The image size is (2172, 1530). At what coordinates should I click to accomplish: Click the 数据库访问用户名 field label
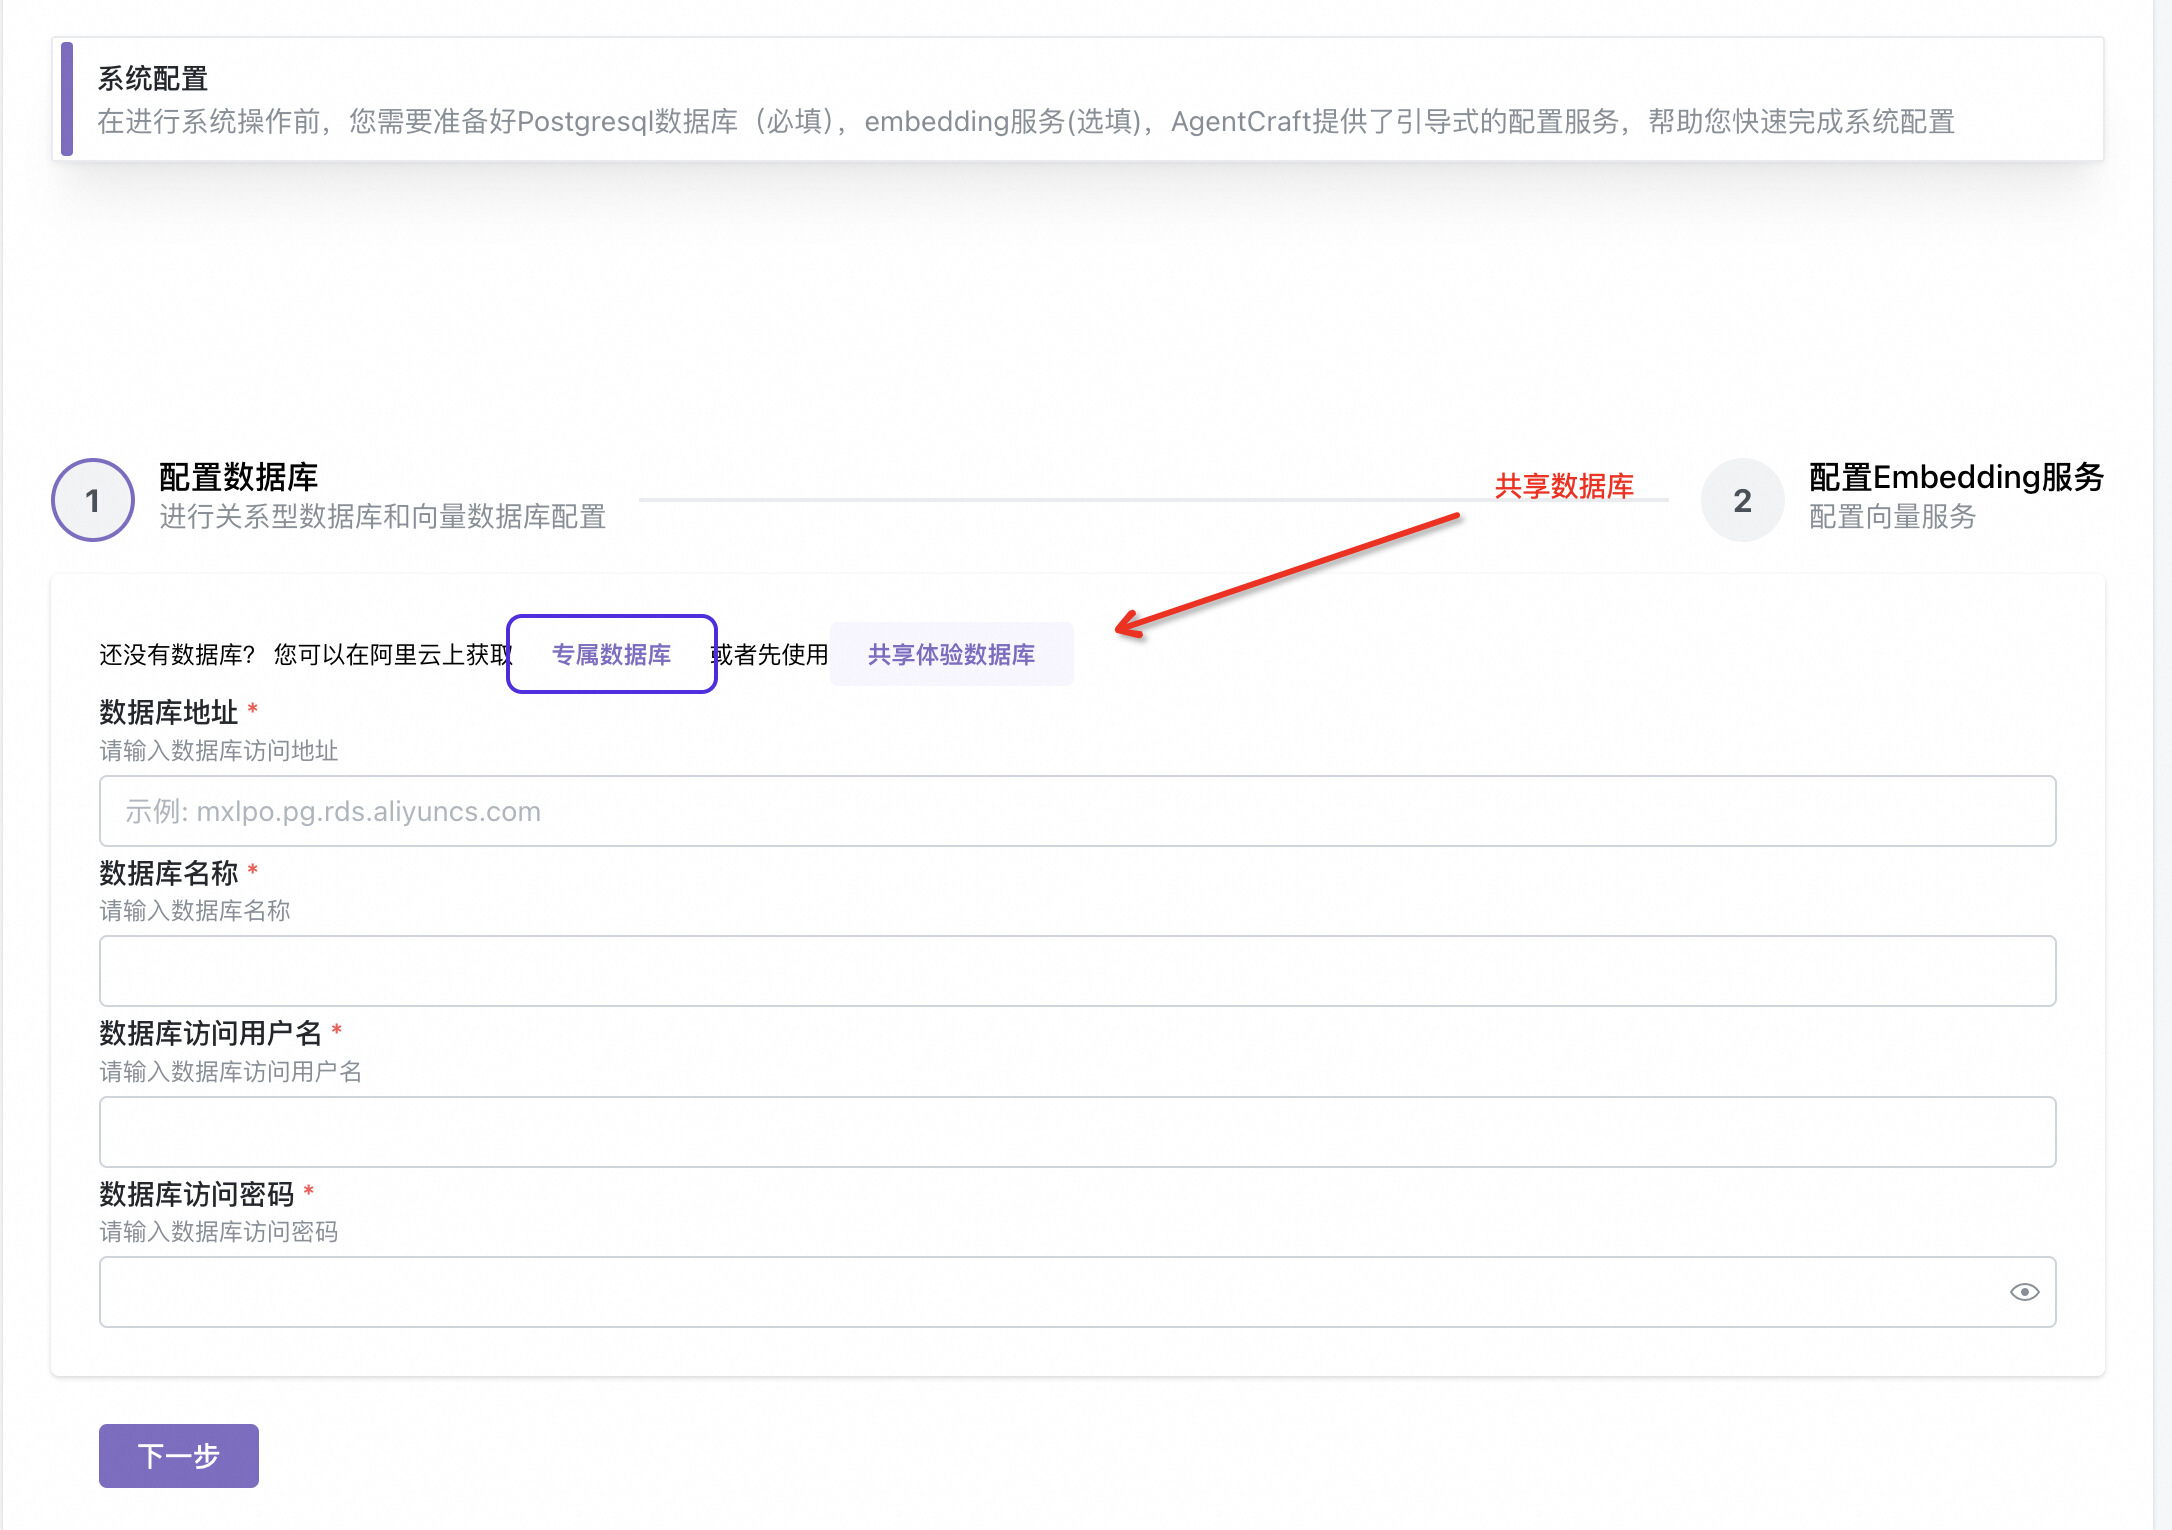click(x=210, y=1033)
